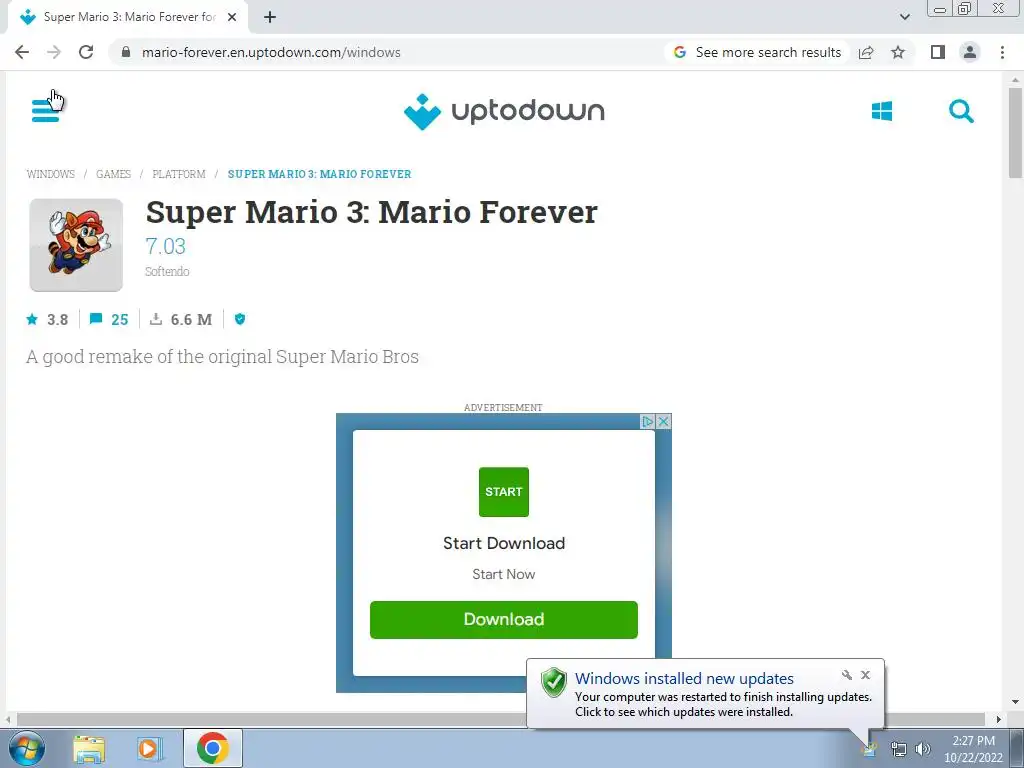Viewport: 1024px width, 768px height.
Task: Close the advertisement with X
Action: coord(664,421)
